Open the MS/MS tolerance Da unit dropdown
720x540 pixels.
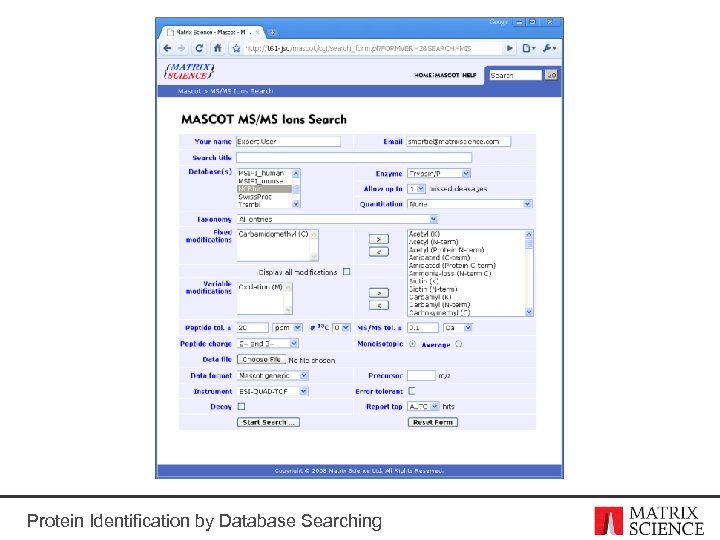pyautogui.click(x=458, y=327)
